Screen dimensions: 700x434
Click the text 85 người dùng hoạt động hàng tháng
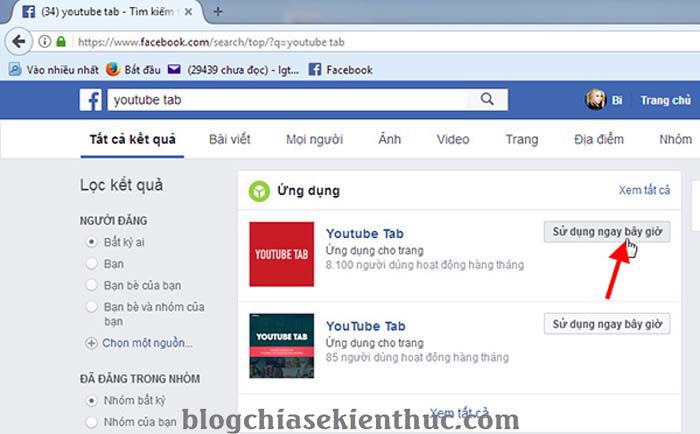point(417,357)
